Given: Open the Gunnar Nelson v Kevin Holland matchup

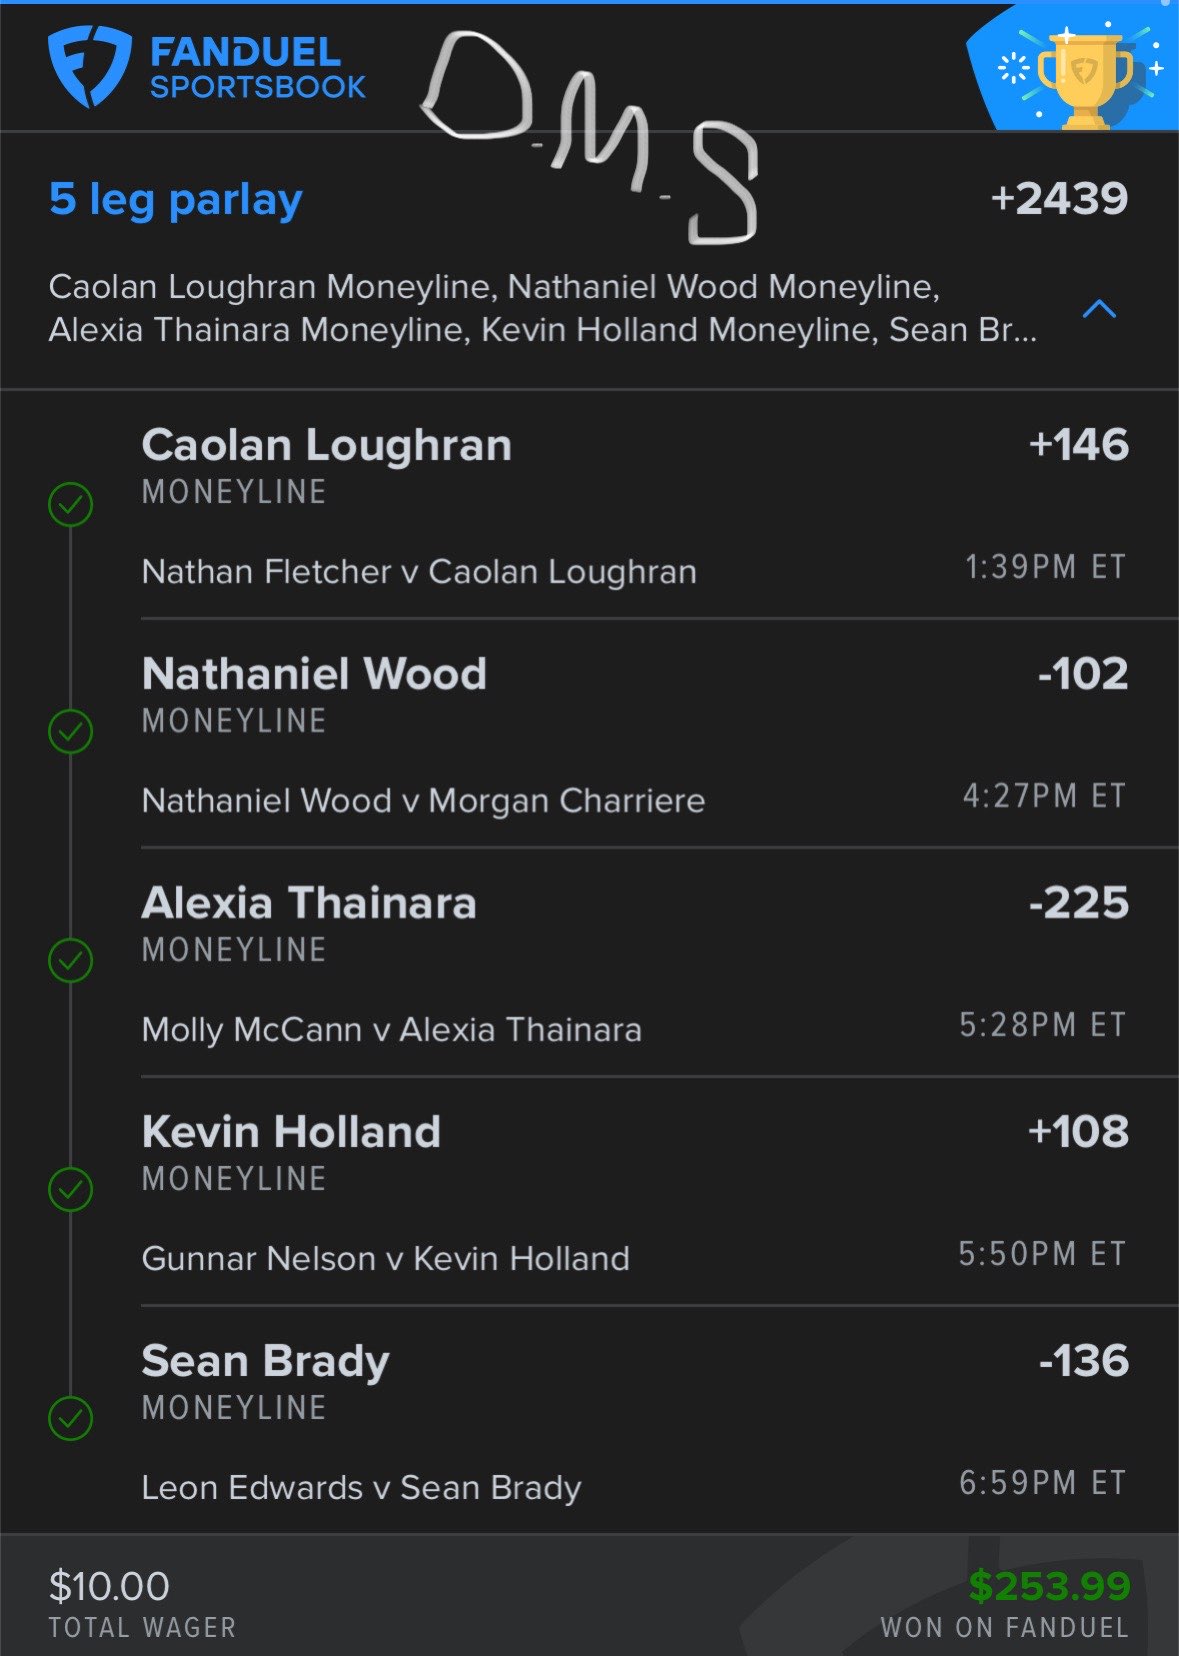Looking at the screenshot, I should (385, 1259).
